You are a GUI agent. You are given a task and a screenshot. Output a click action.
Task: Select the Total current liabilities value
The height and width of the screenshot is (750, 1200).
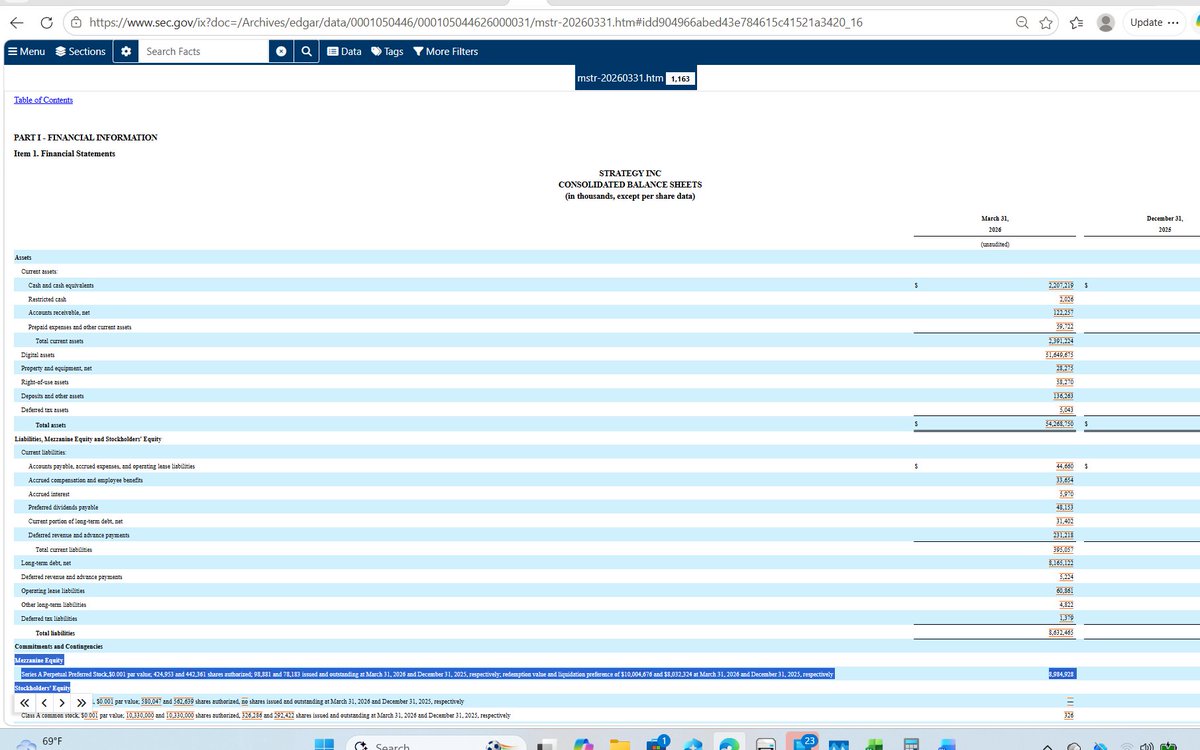coord(1062,549)
